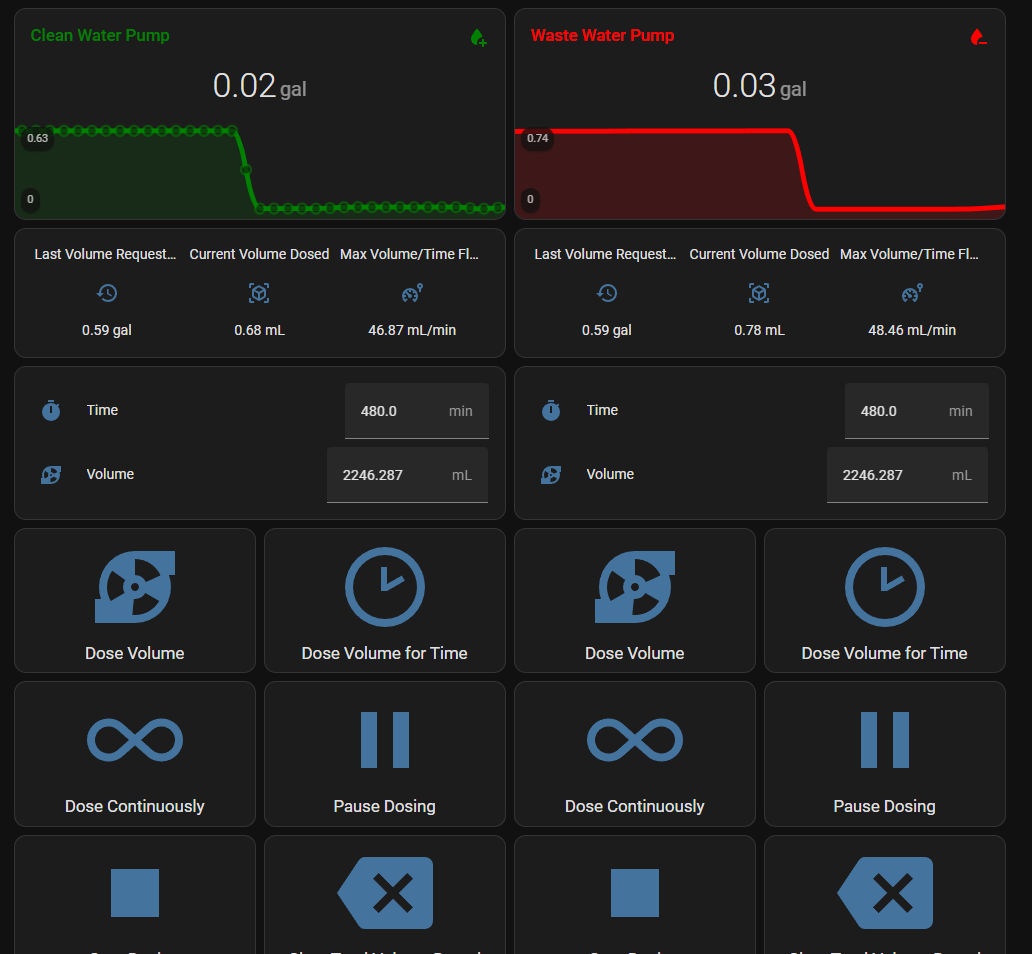Click the pump icon in Clean Water Pump's Volume row

(51, 475)
